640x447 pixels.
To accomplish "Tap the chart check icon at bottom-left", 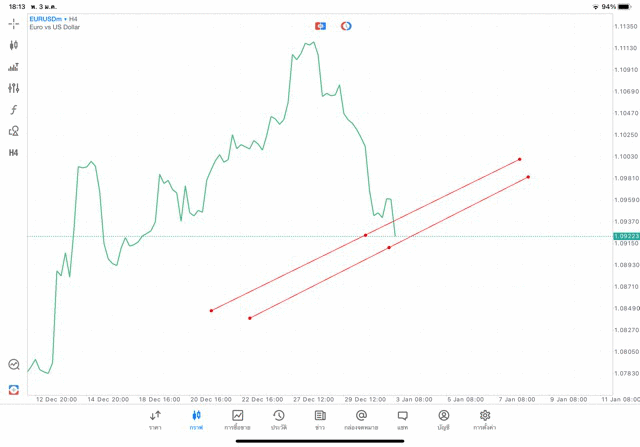I will (14, 365).
